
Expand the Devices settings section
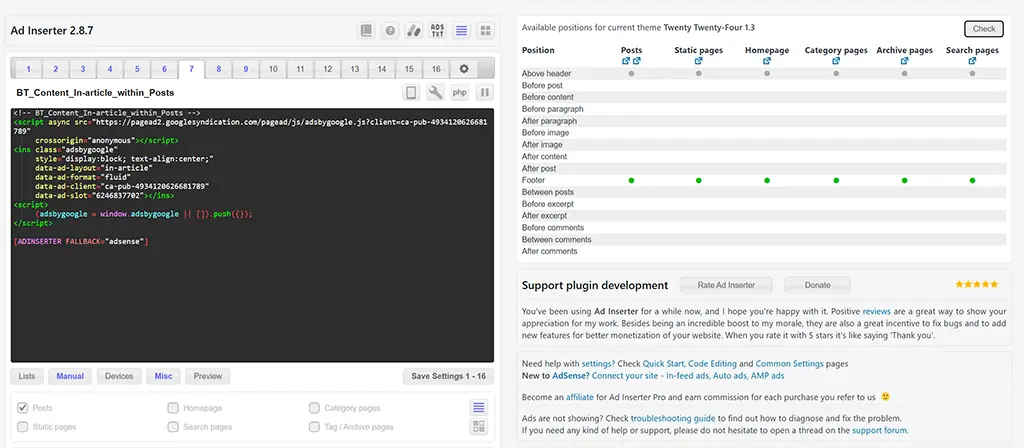pyautogui.click(x=119, y=377)
